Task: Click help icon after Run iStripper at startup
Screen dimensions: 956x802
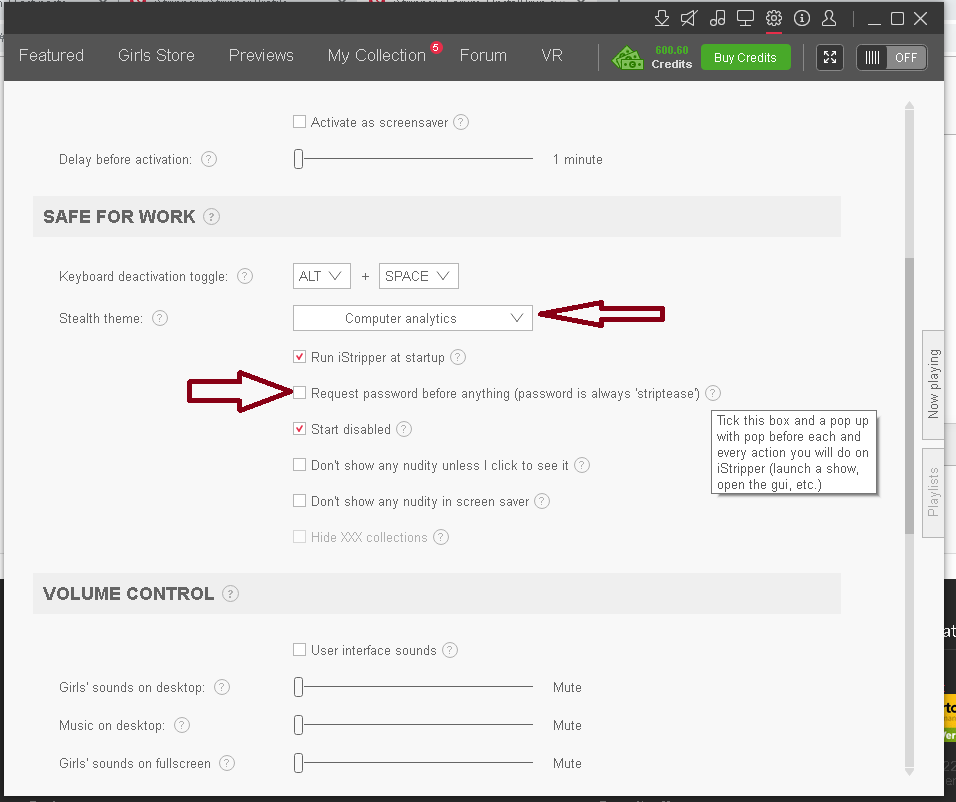Action: click(458, 357)
